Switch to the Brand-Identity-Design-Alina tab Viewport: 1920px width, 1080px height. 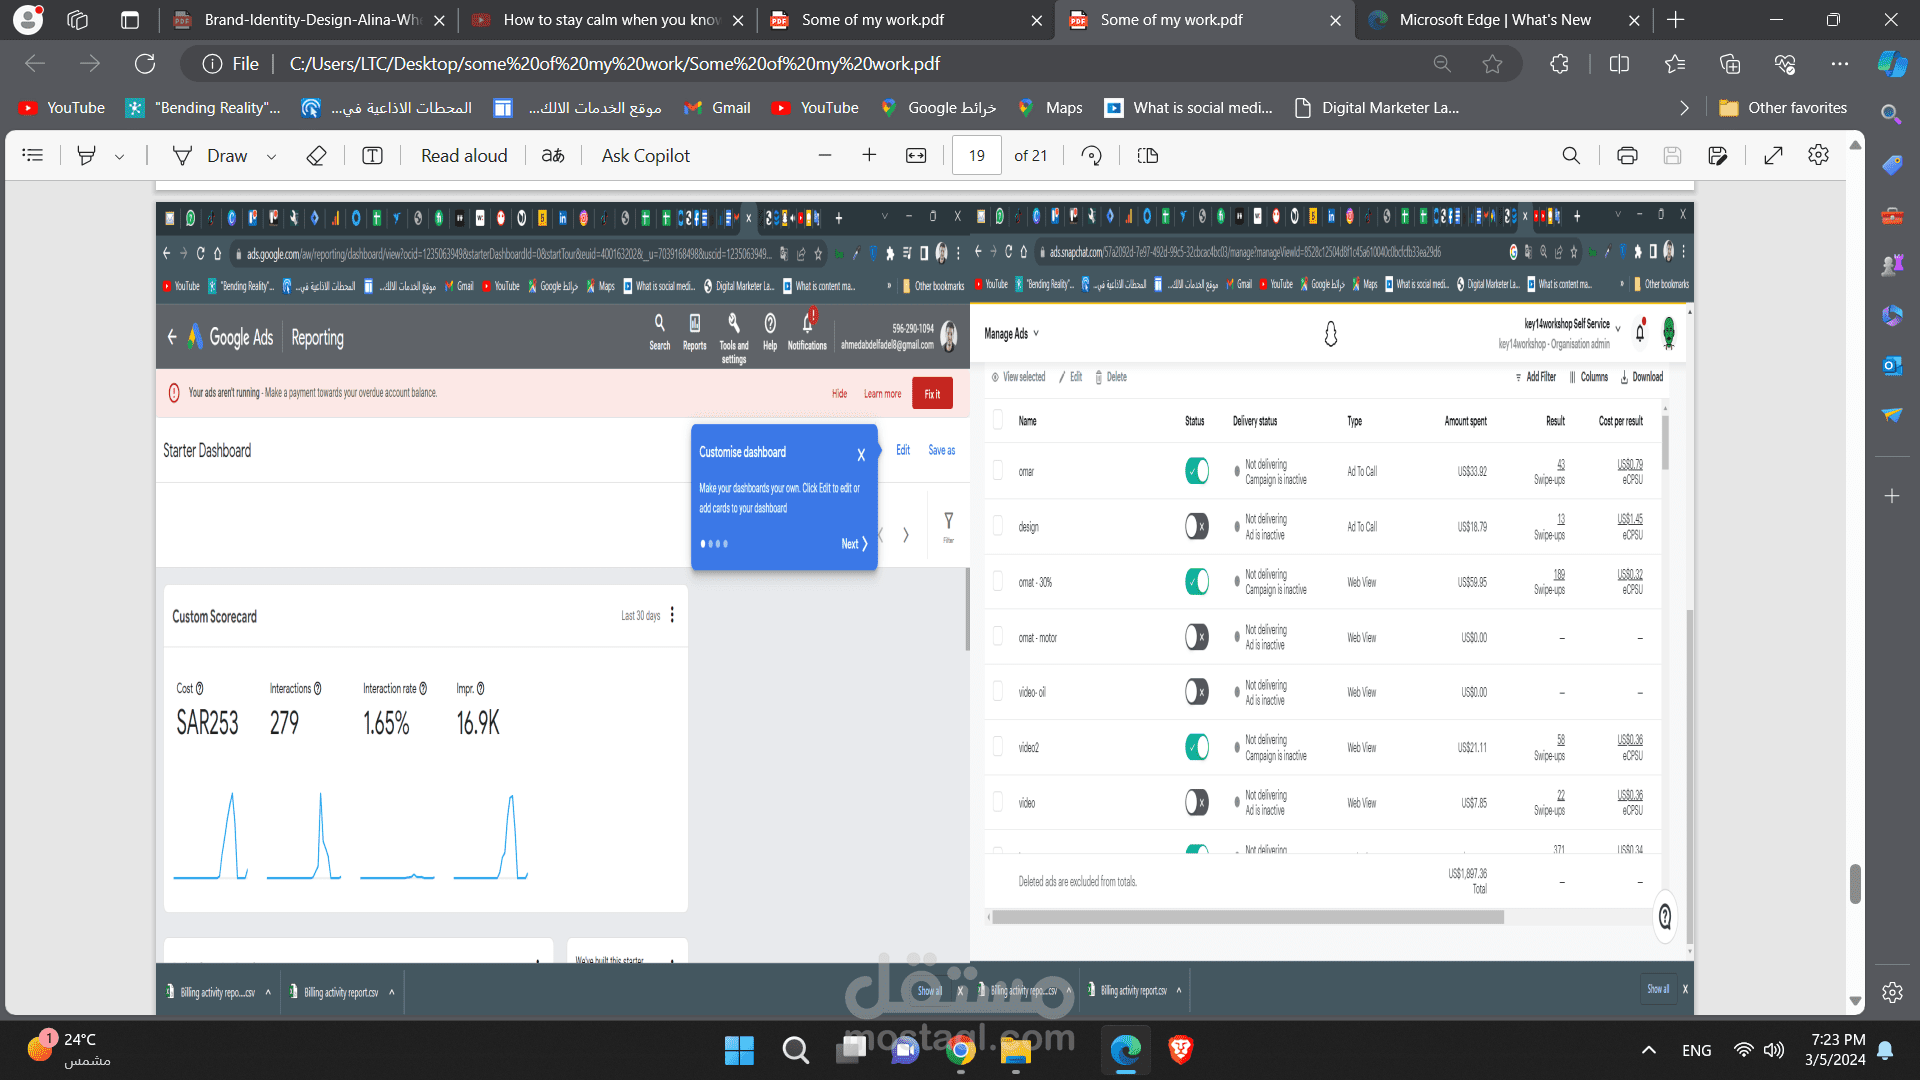[x=312, y=20]
